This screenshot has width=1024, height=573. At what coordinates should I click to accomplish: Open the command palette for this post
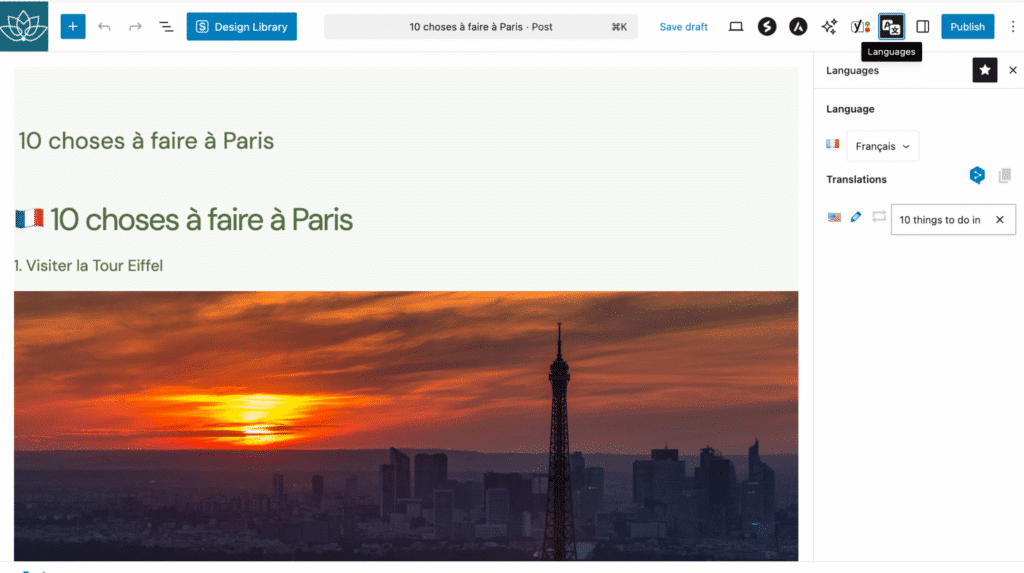(x=480, y=27)
